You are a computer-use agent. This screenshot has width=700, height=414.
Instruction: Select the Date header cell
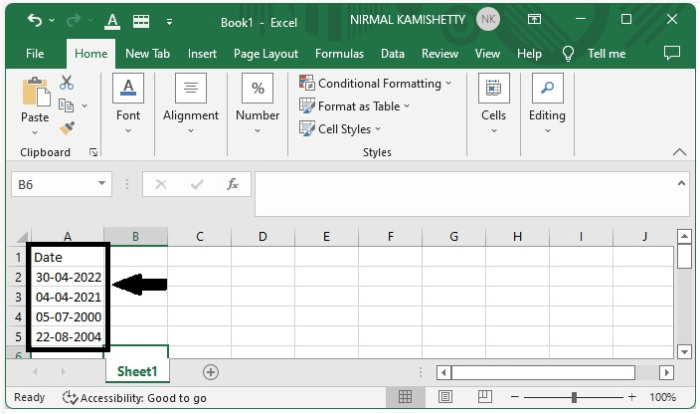(x=68, y=257)
